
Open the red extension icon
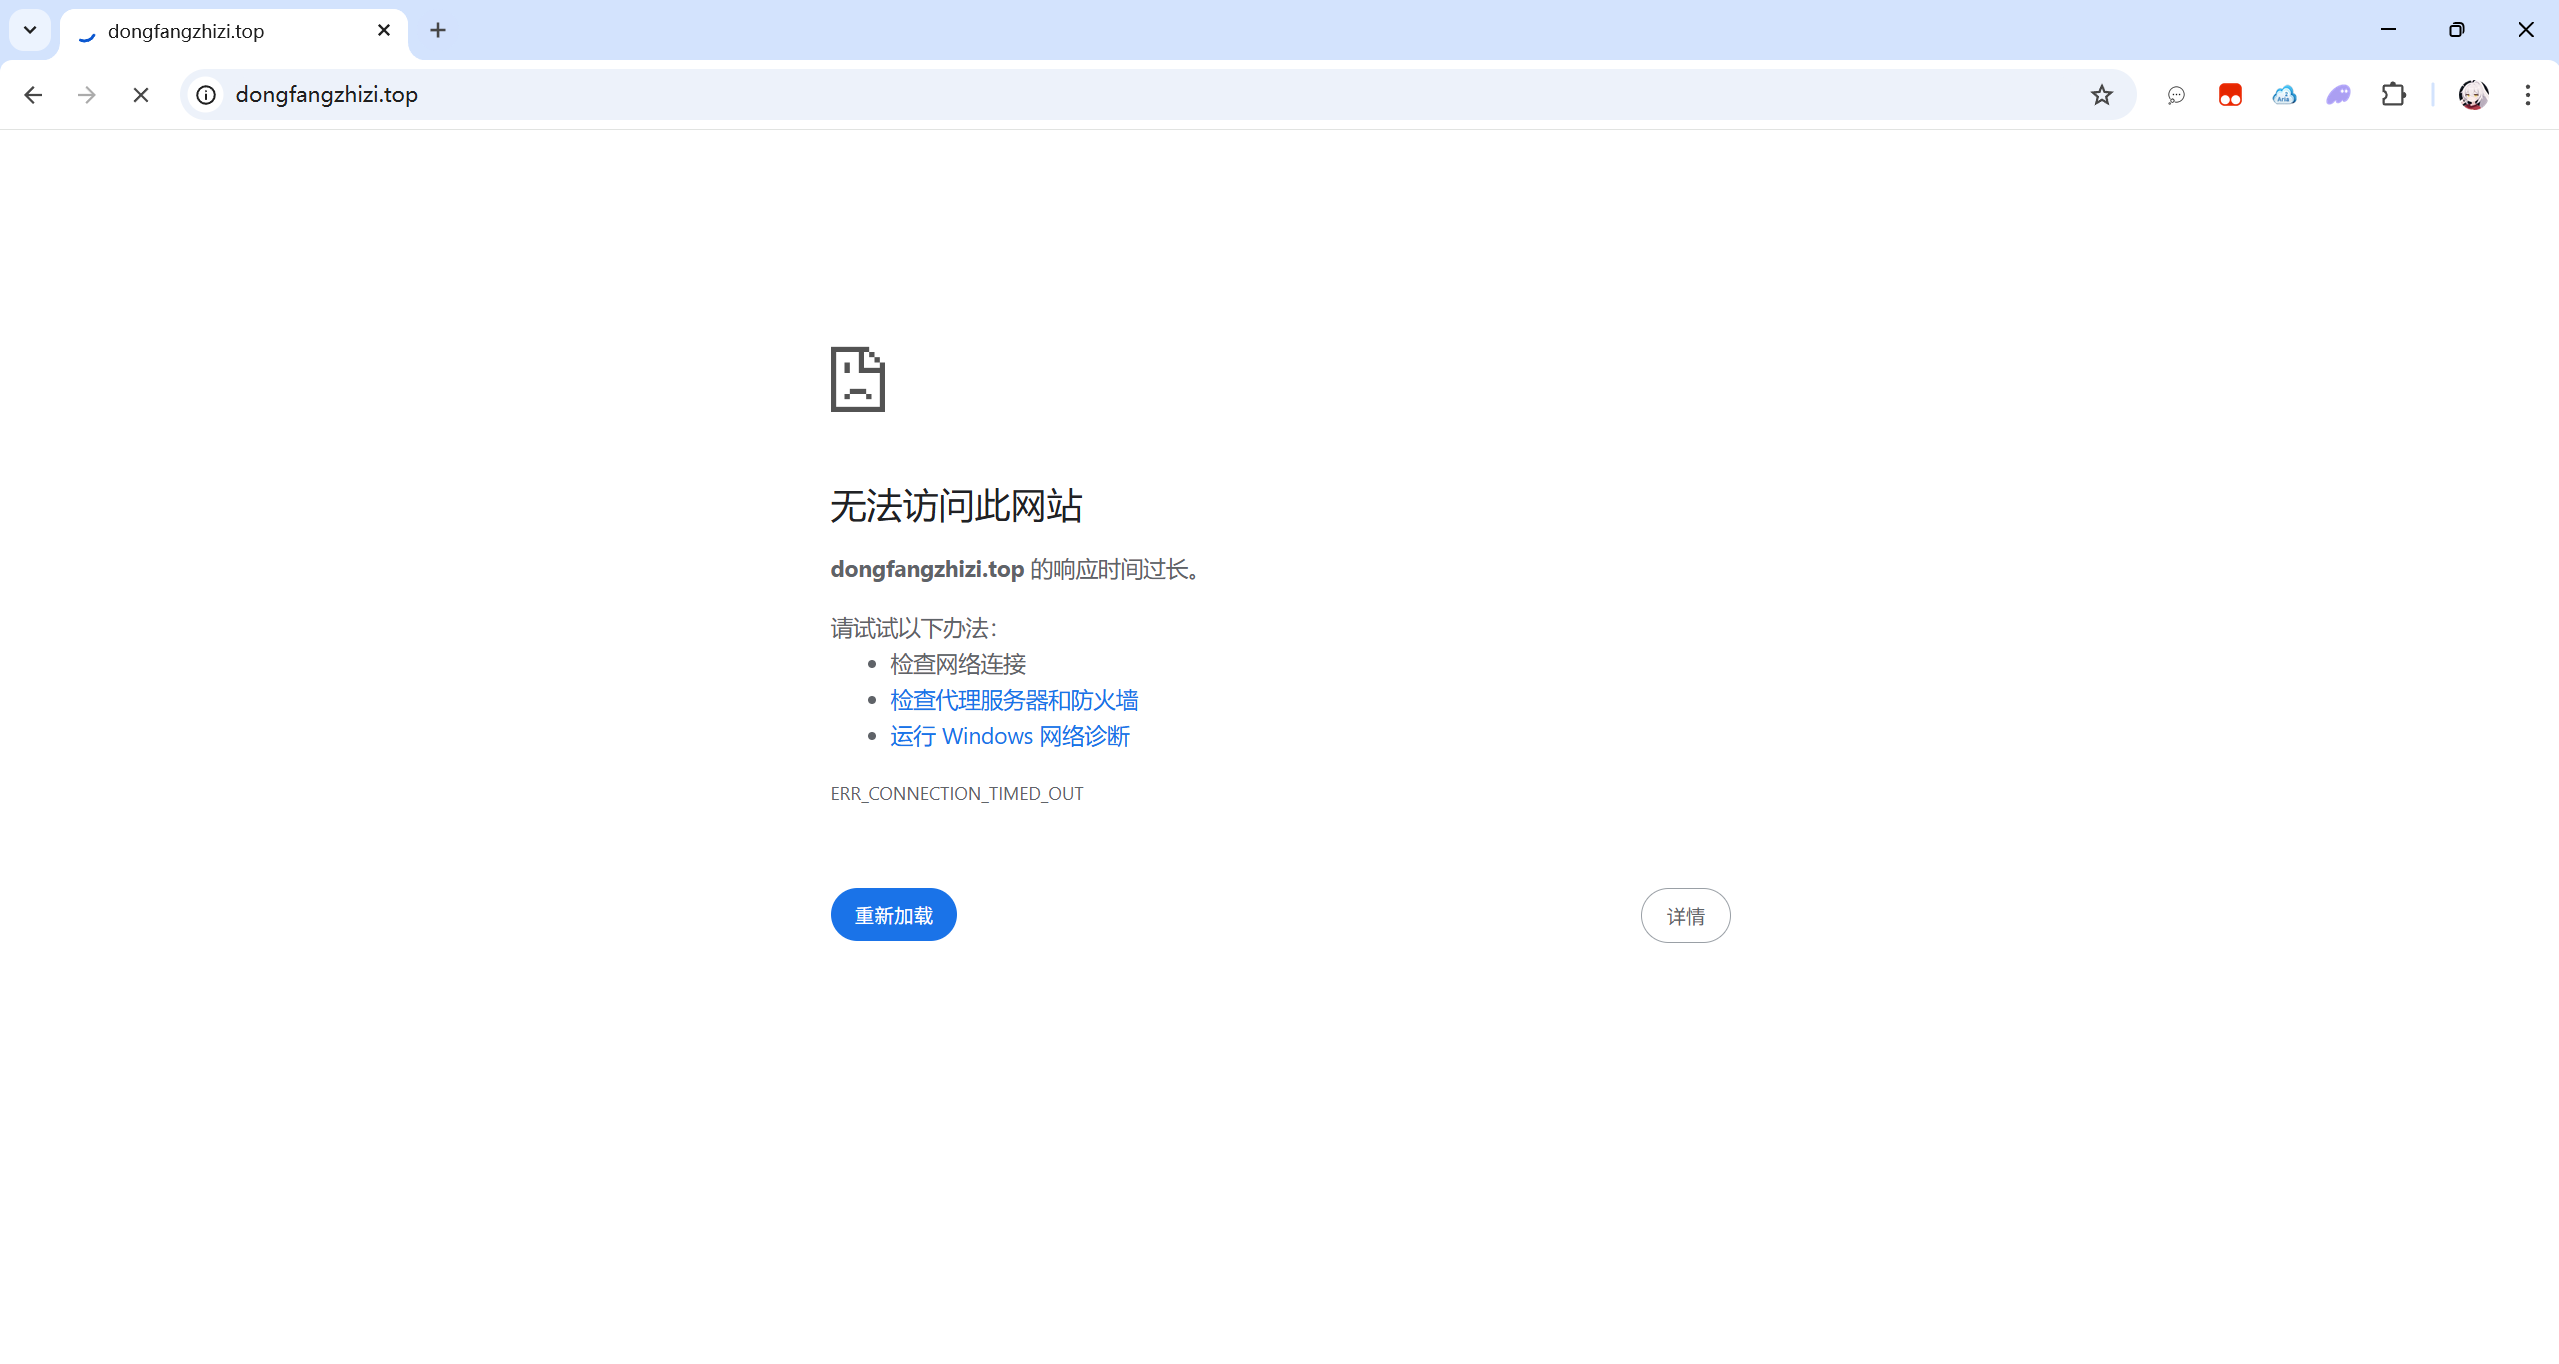click(x=2230, y=95)
